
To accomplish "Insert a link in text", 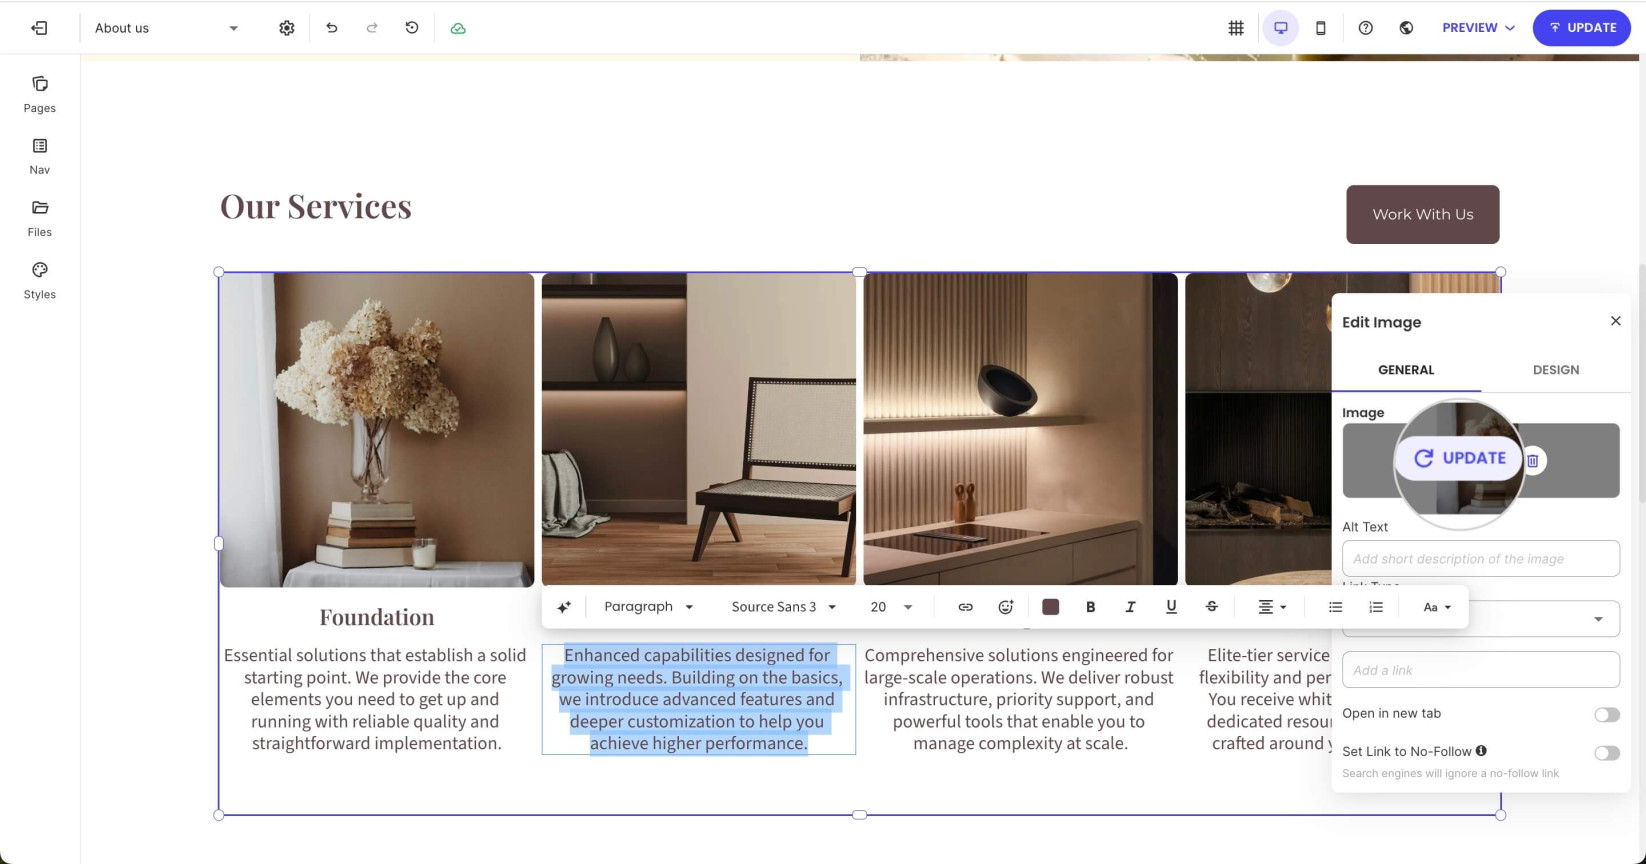I will (965, 607).
